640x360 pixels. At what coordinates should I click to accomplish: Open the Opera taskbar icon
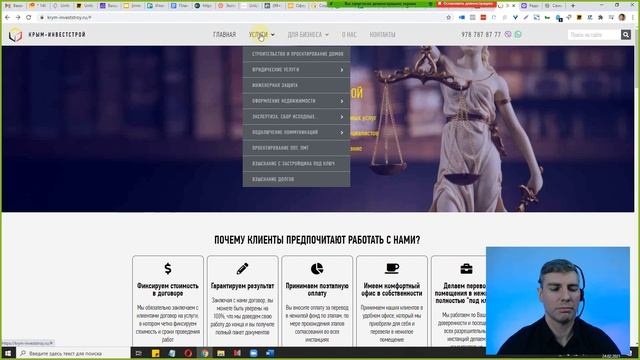click(x=188, y=353)
